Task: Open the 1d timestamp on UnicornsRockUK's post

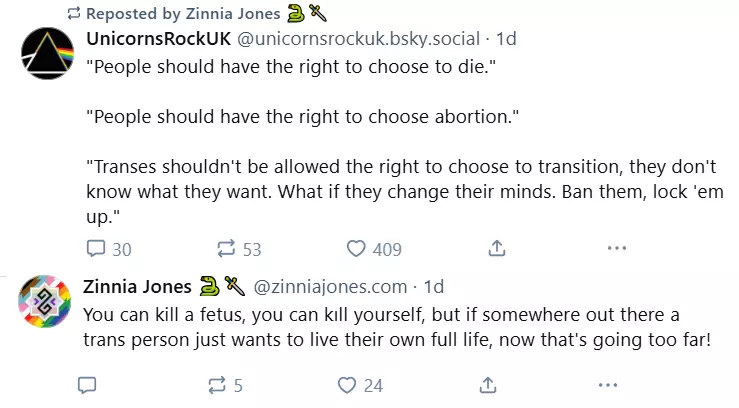Action: click(x=506, y=39)
